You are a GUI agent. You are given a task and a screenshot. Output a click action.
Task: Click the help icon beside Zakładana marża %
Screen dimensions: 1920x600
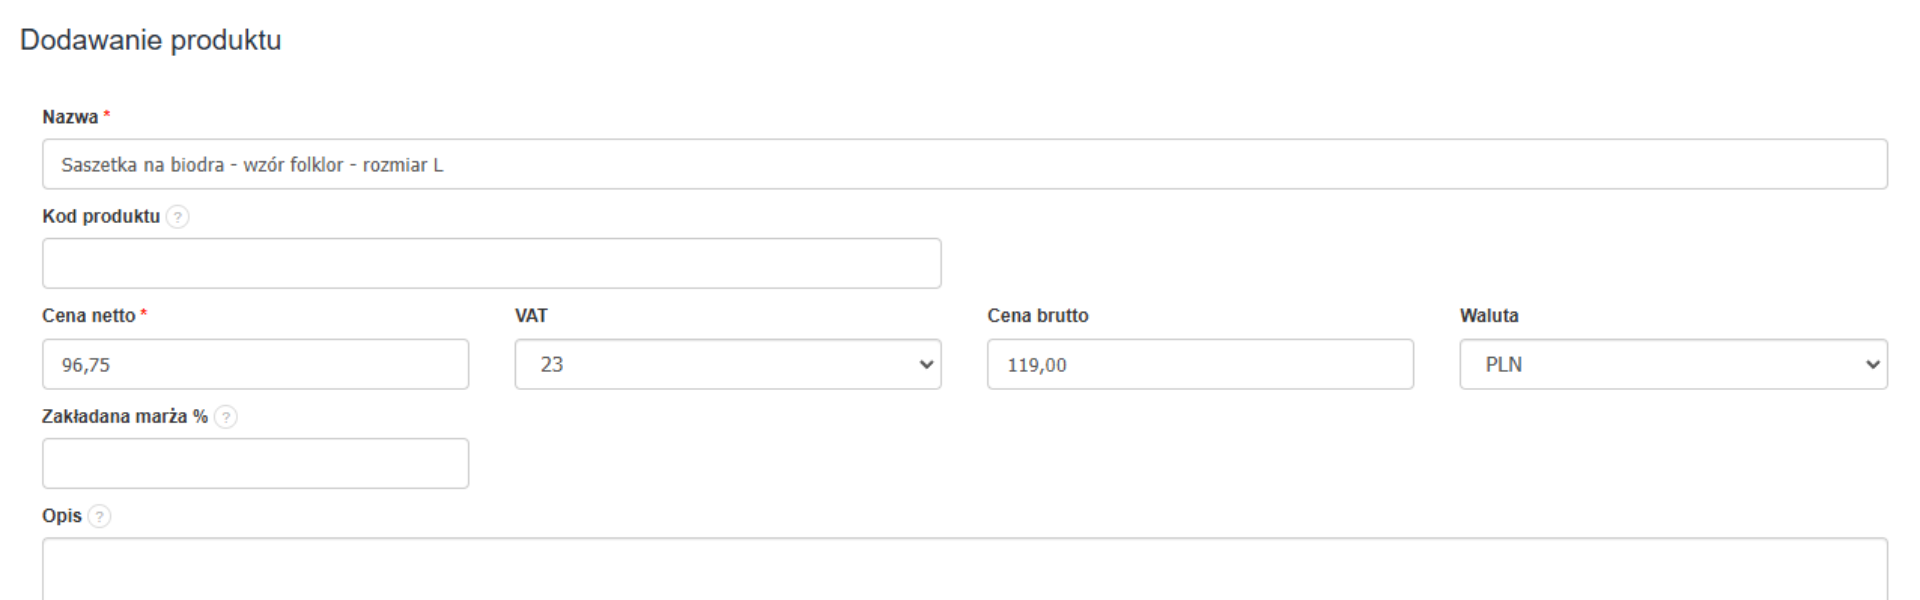(x=226, y=417)
